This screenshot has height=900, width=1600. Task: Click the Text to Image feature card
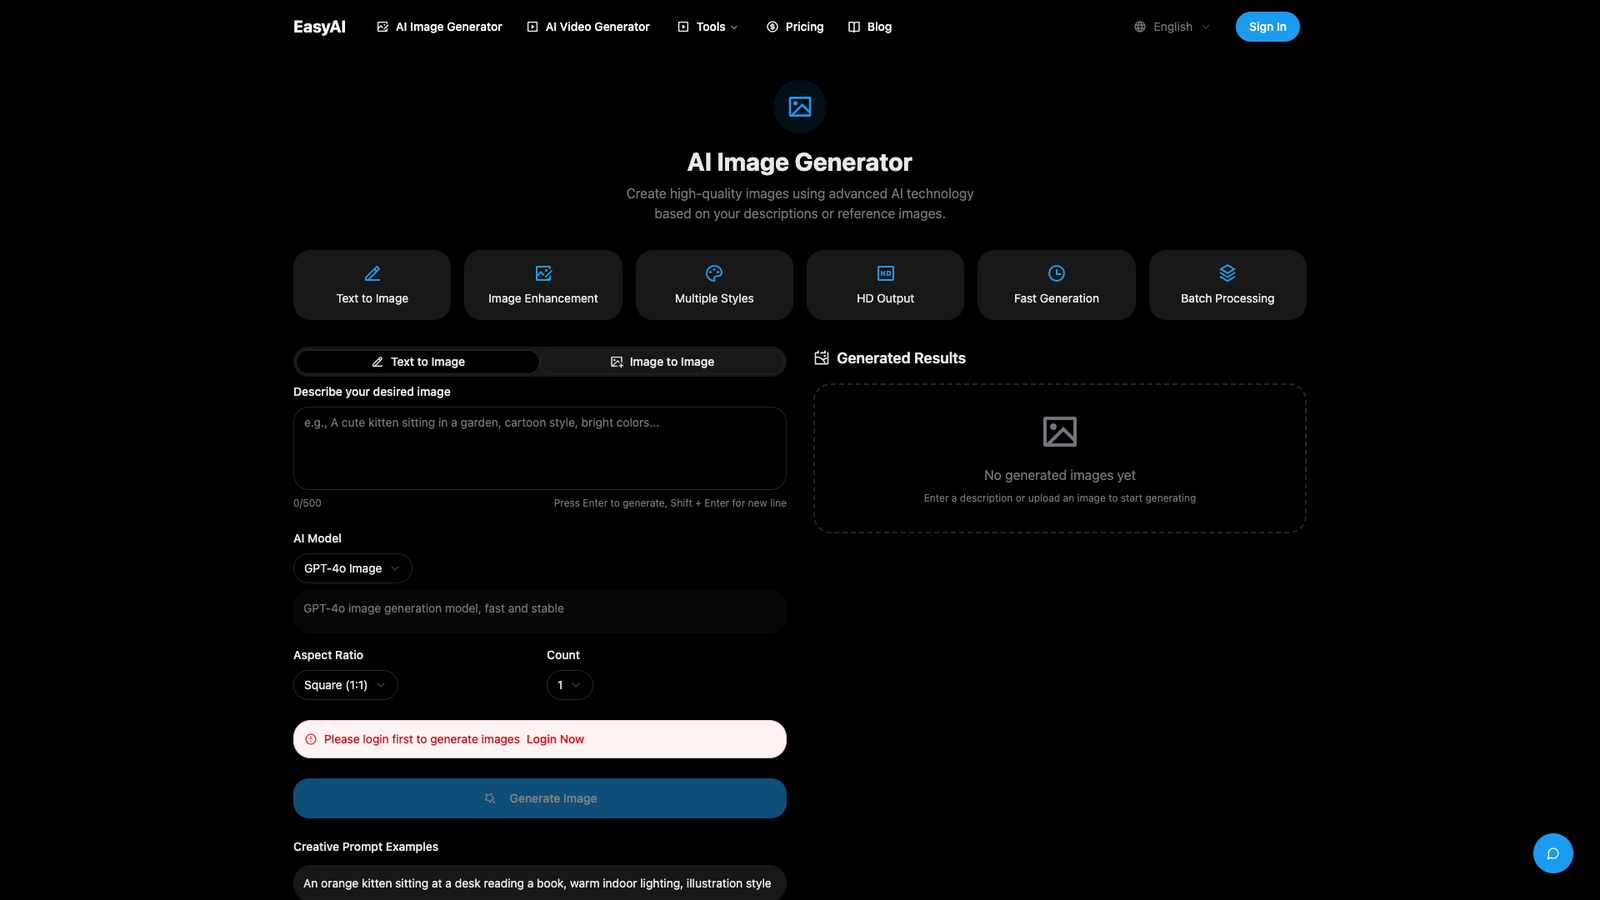[x=372, y=285]
